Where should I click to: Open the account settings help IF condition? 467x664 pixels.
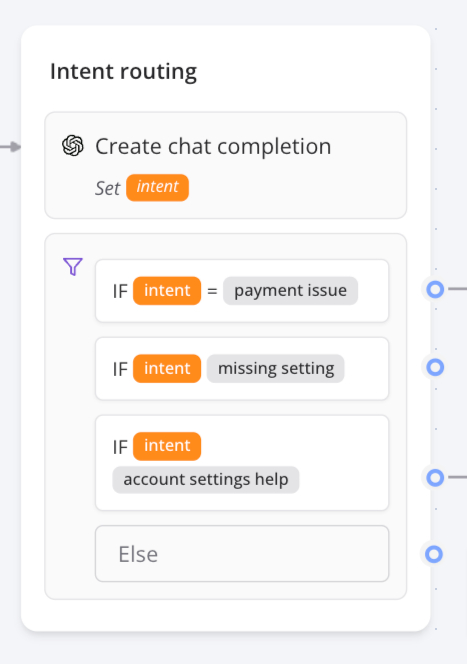(242, 463)
